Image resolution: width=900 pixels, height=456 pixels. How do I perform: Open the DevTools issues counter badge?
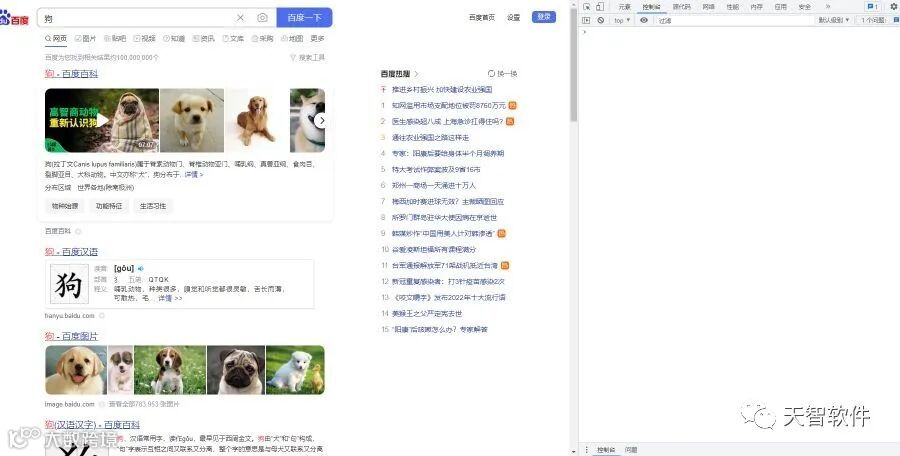(872, 7)
